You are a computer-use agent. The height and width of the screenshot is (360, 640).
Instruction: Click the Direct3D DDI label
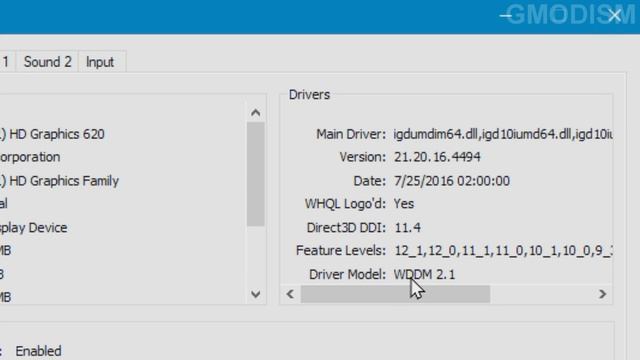pos(346,227)
